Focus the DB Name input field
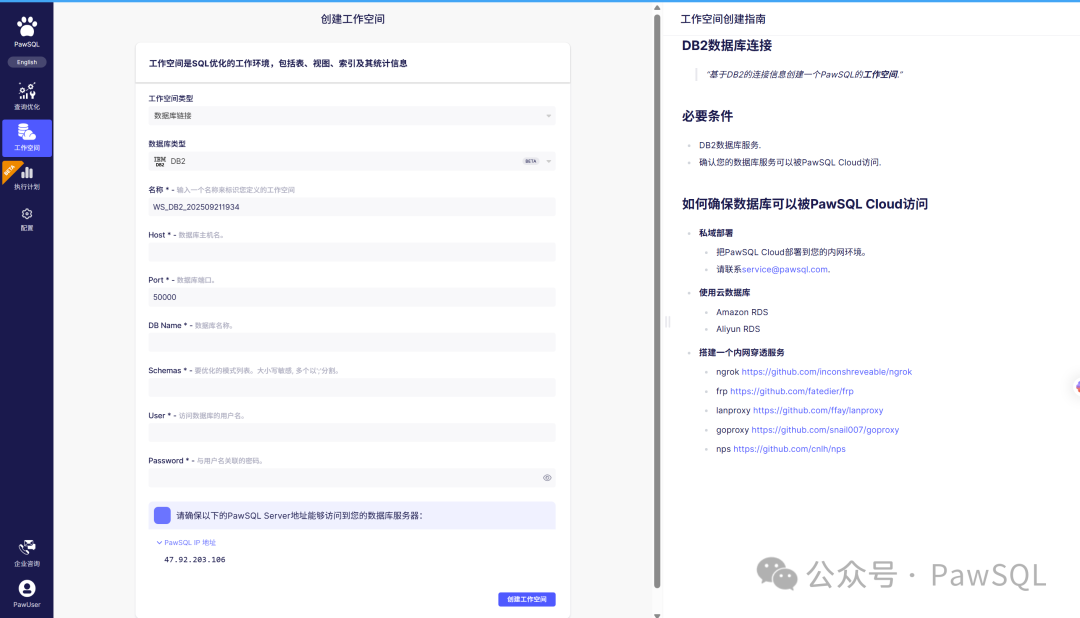This screenshot has height=618, width=1080. click(x=351, y=342)
